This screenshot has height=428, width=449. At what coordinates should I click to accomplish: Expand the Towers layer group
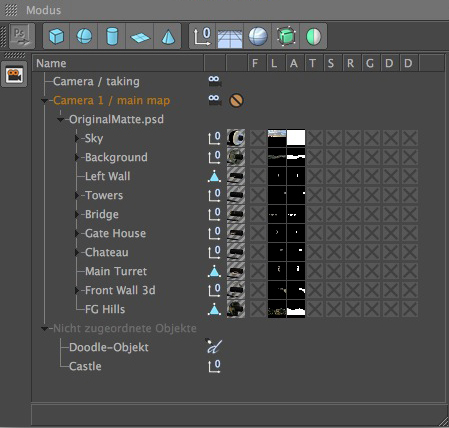(77, 195)
